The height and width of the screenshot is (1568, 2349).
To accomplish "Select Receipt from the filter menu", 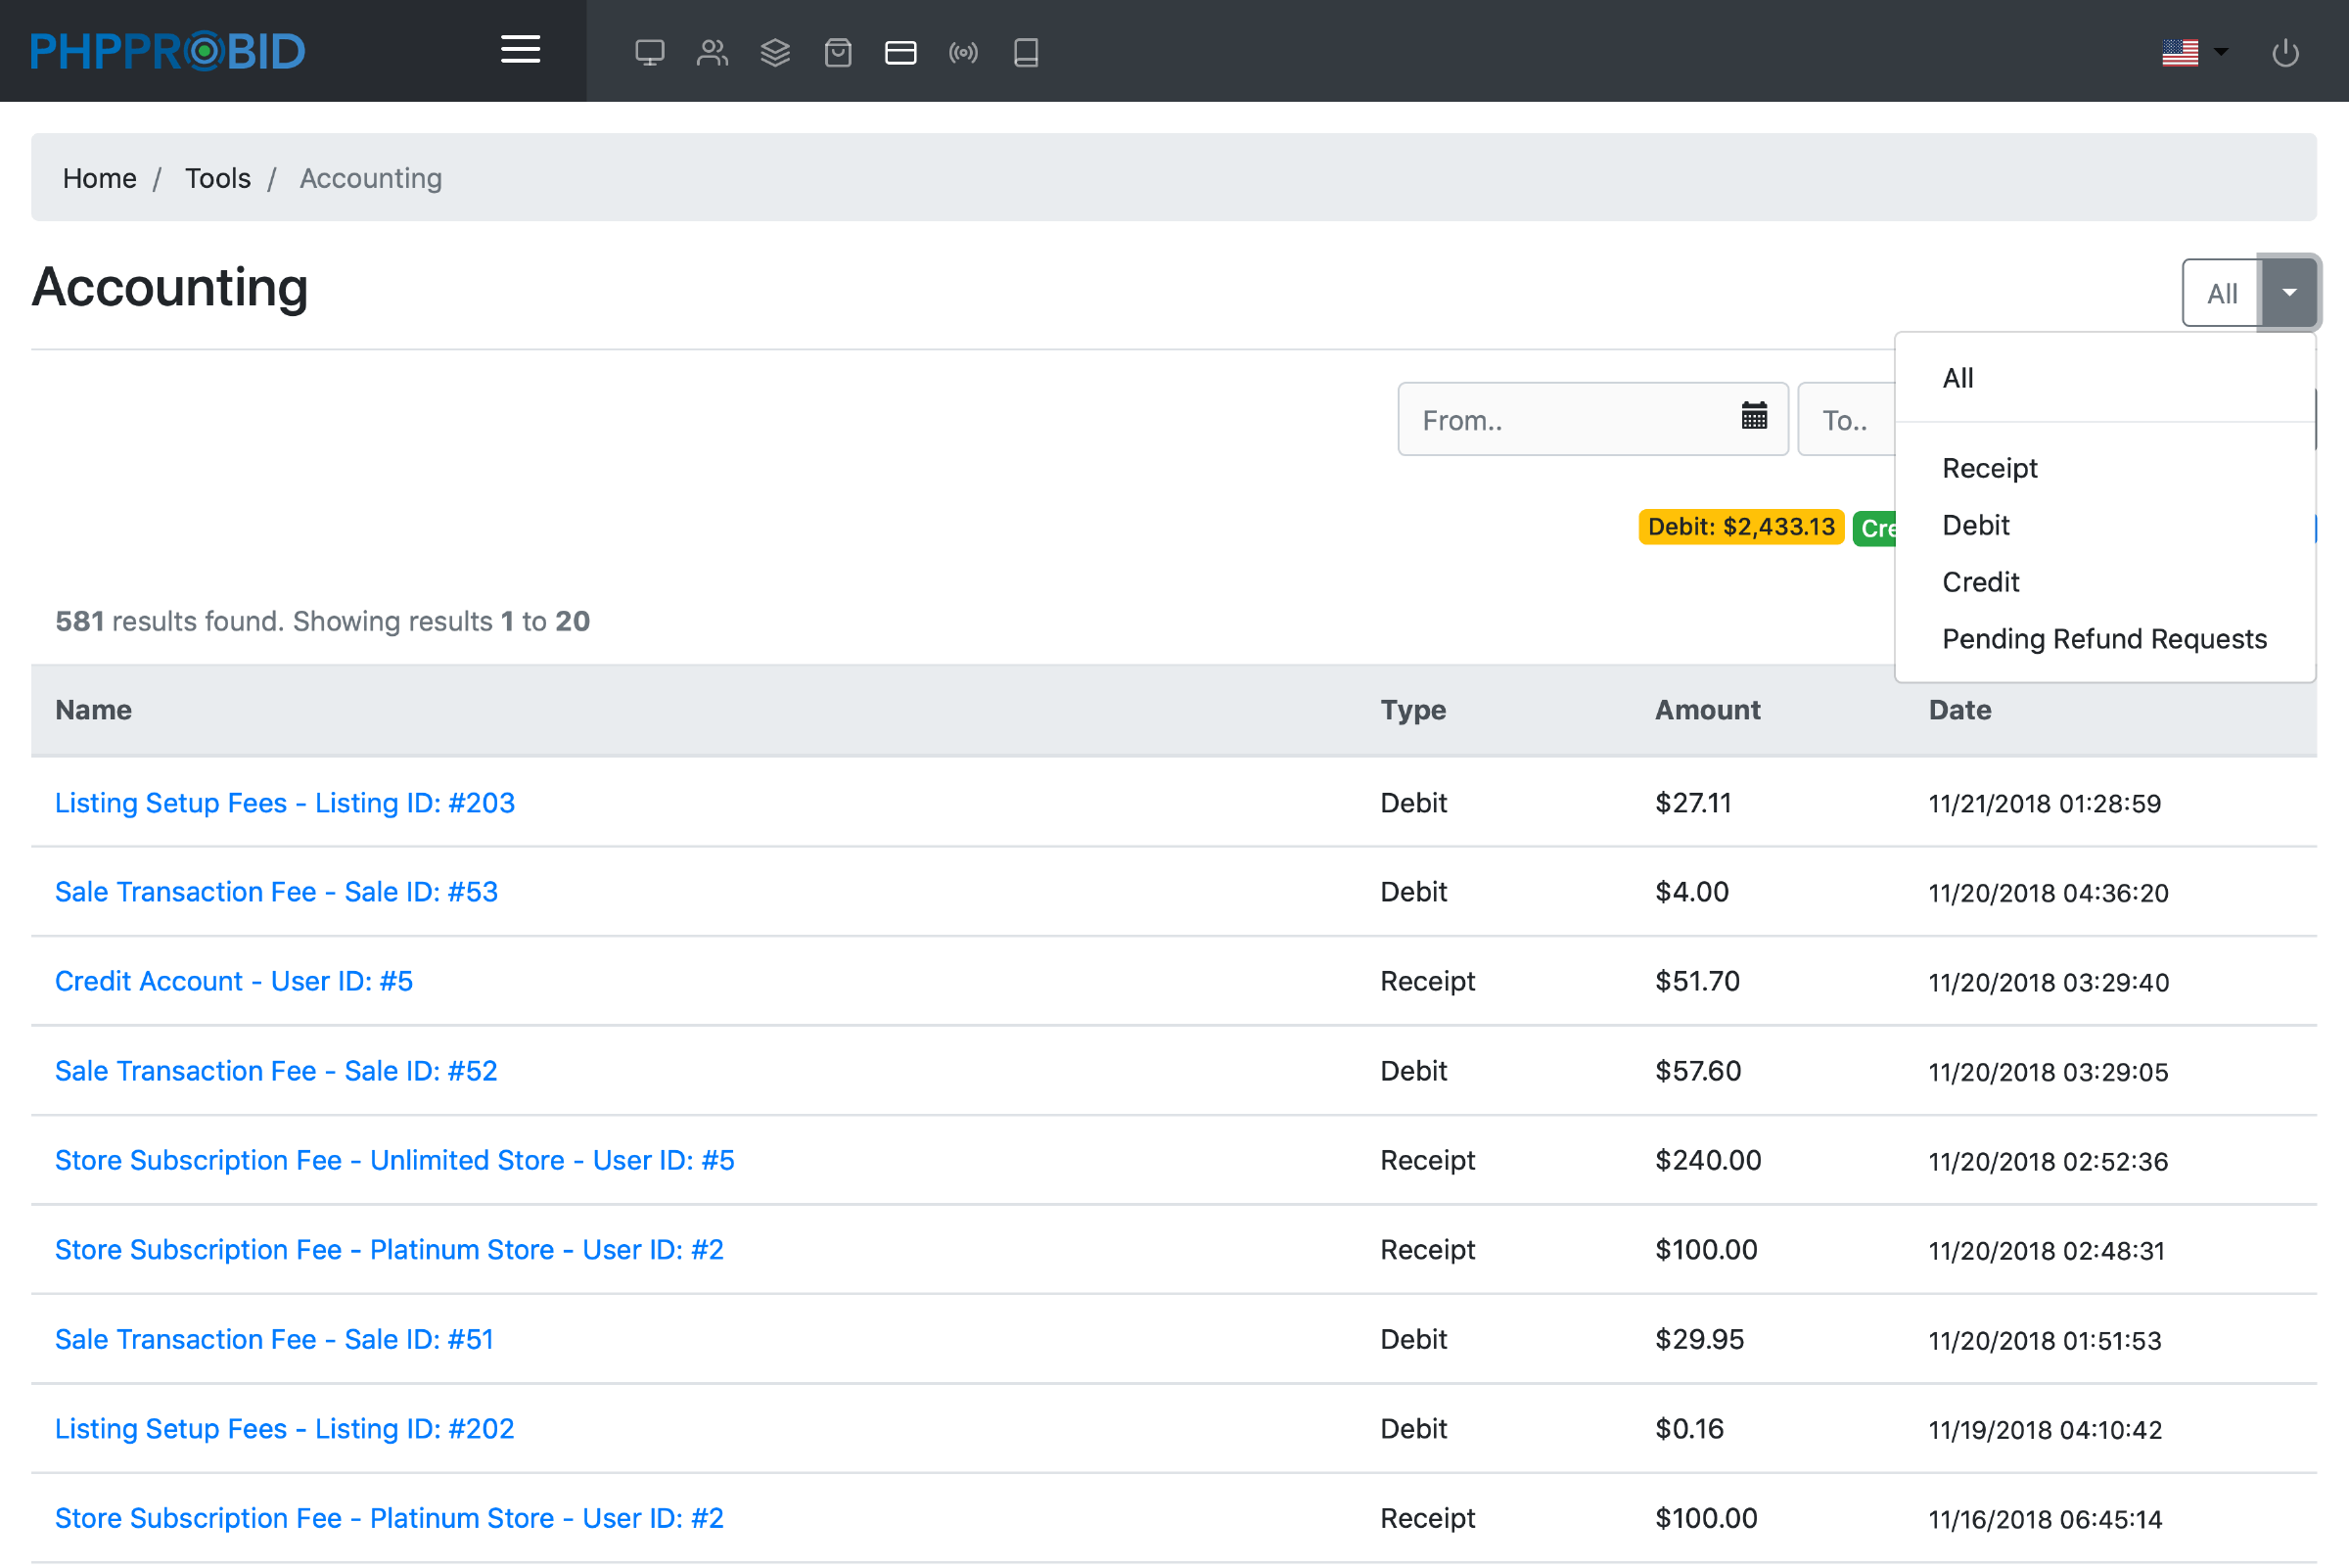I will coord(1989,468).
